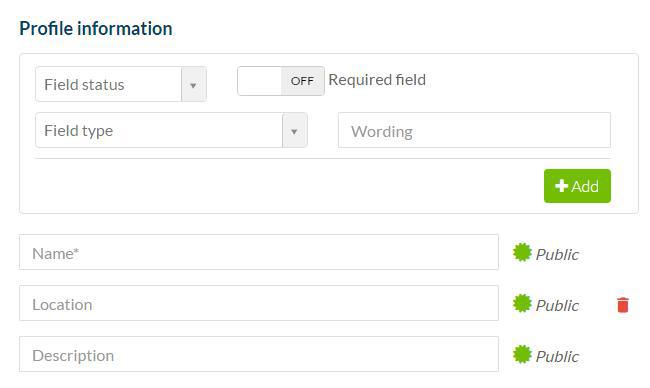Click the green Public badge beside Description
650x388 pixels.
tap(522, 354)
